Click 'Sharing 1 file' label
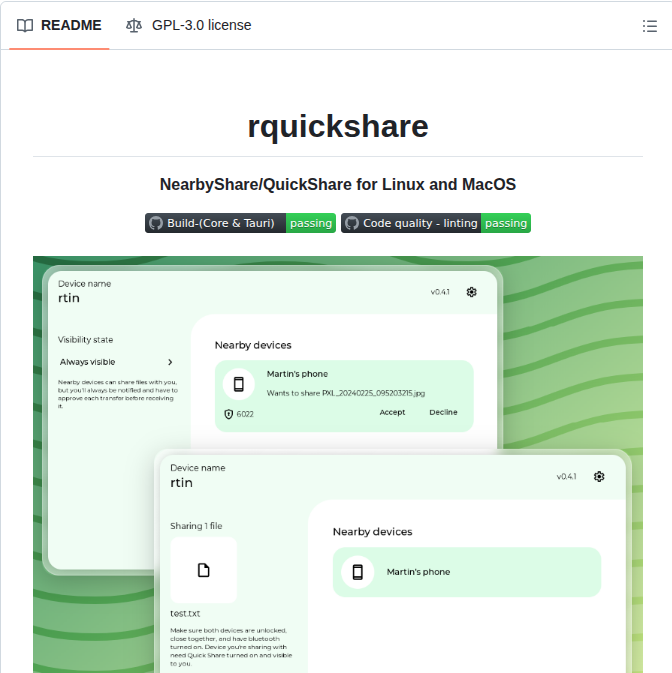 196,526
